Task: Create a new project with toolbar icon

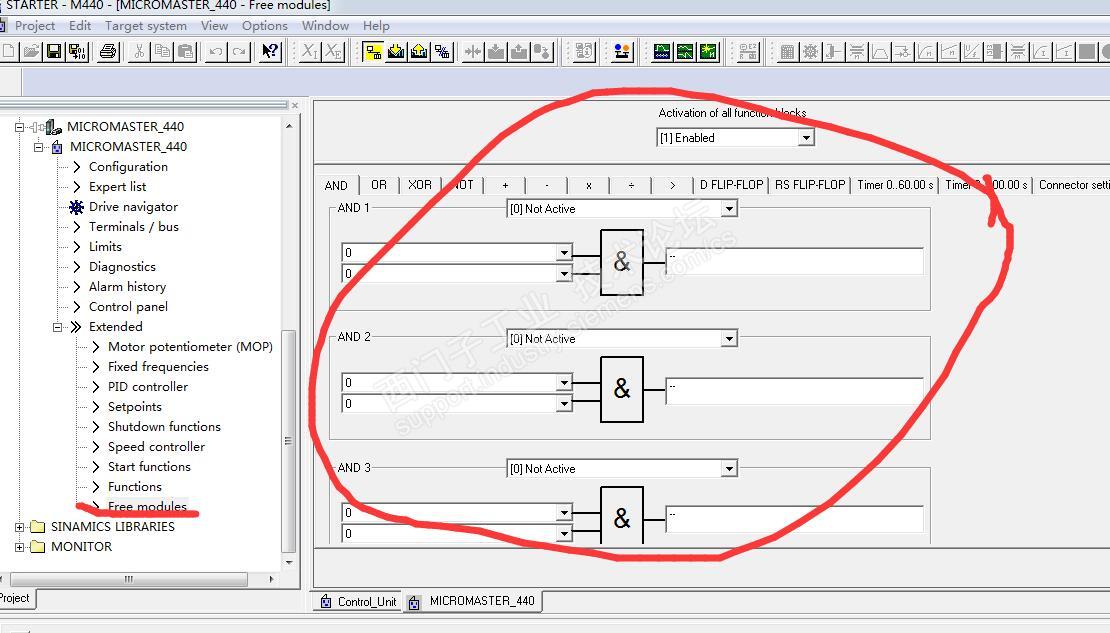Action: pos(8,52)
